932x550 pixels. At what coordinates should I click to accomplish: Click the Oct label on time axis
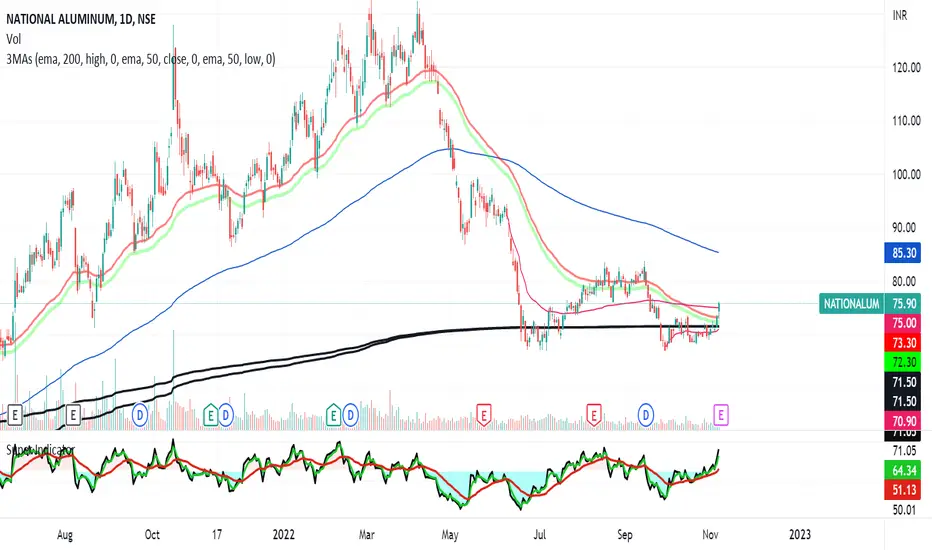point(152,535)
